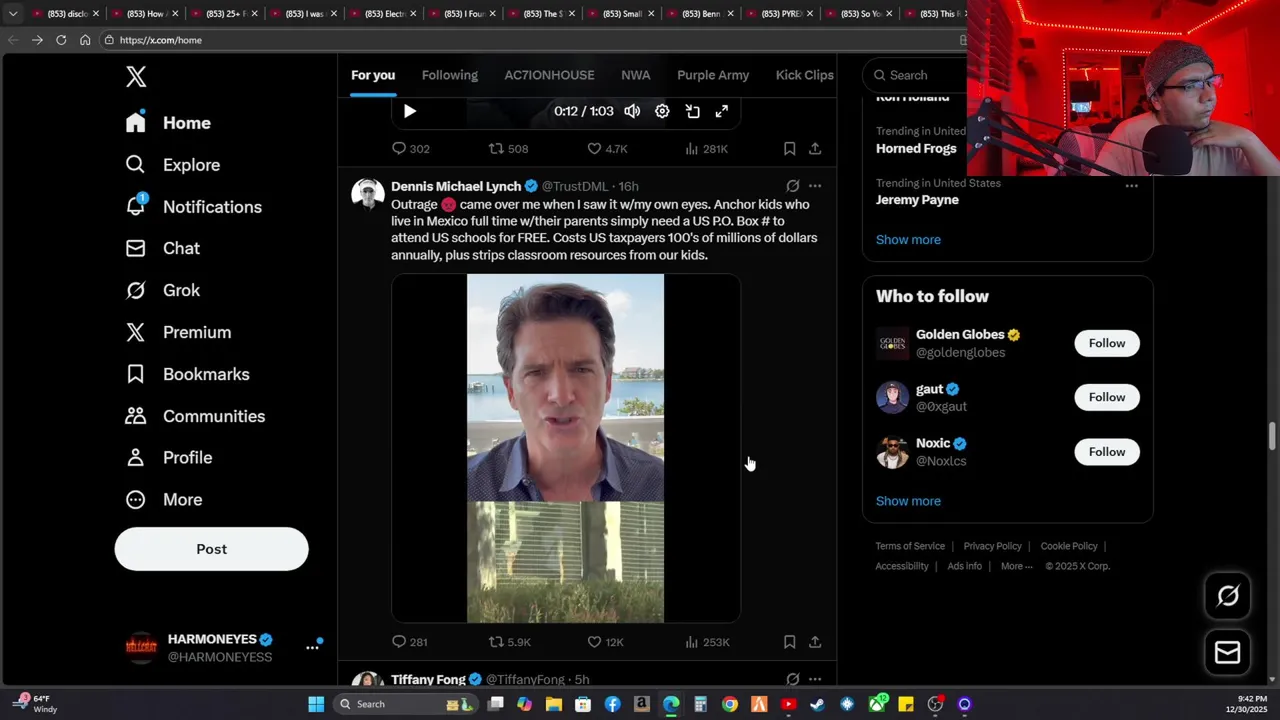Open the Privacy Policy link
This screenshot has width=1280, height=720.
(992, 546)
